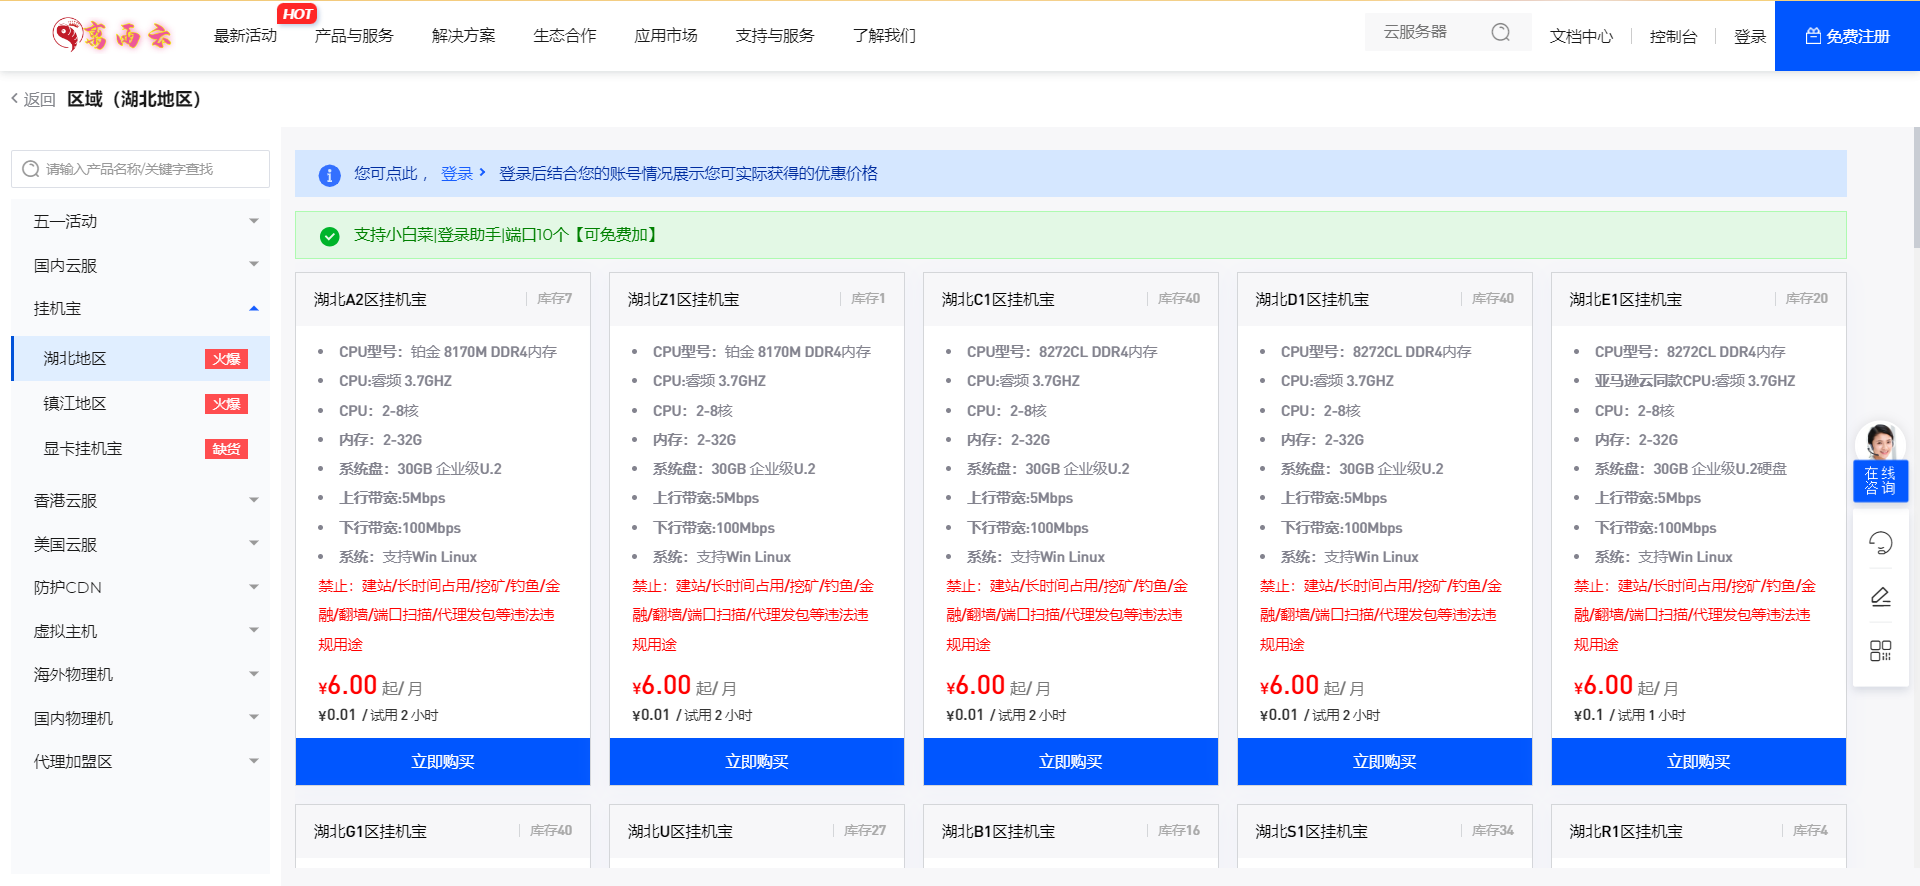The width and height of the screenshot is (1920, 886).
Task: Click the 登录 link in the blue banner
Action: coord(457,174)
